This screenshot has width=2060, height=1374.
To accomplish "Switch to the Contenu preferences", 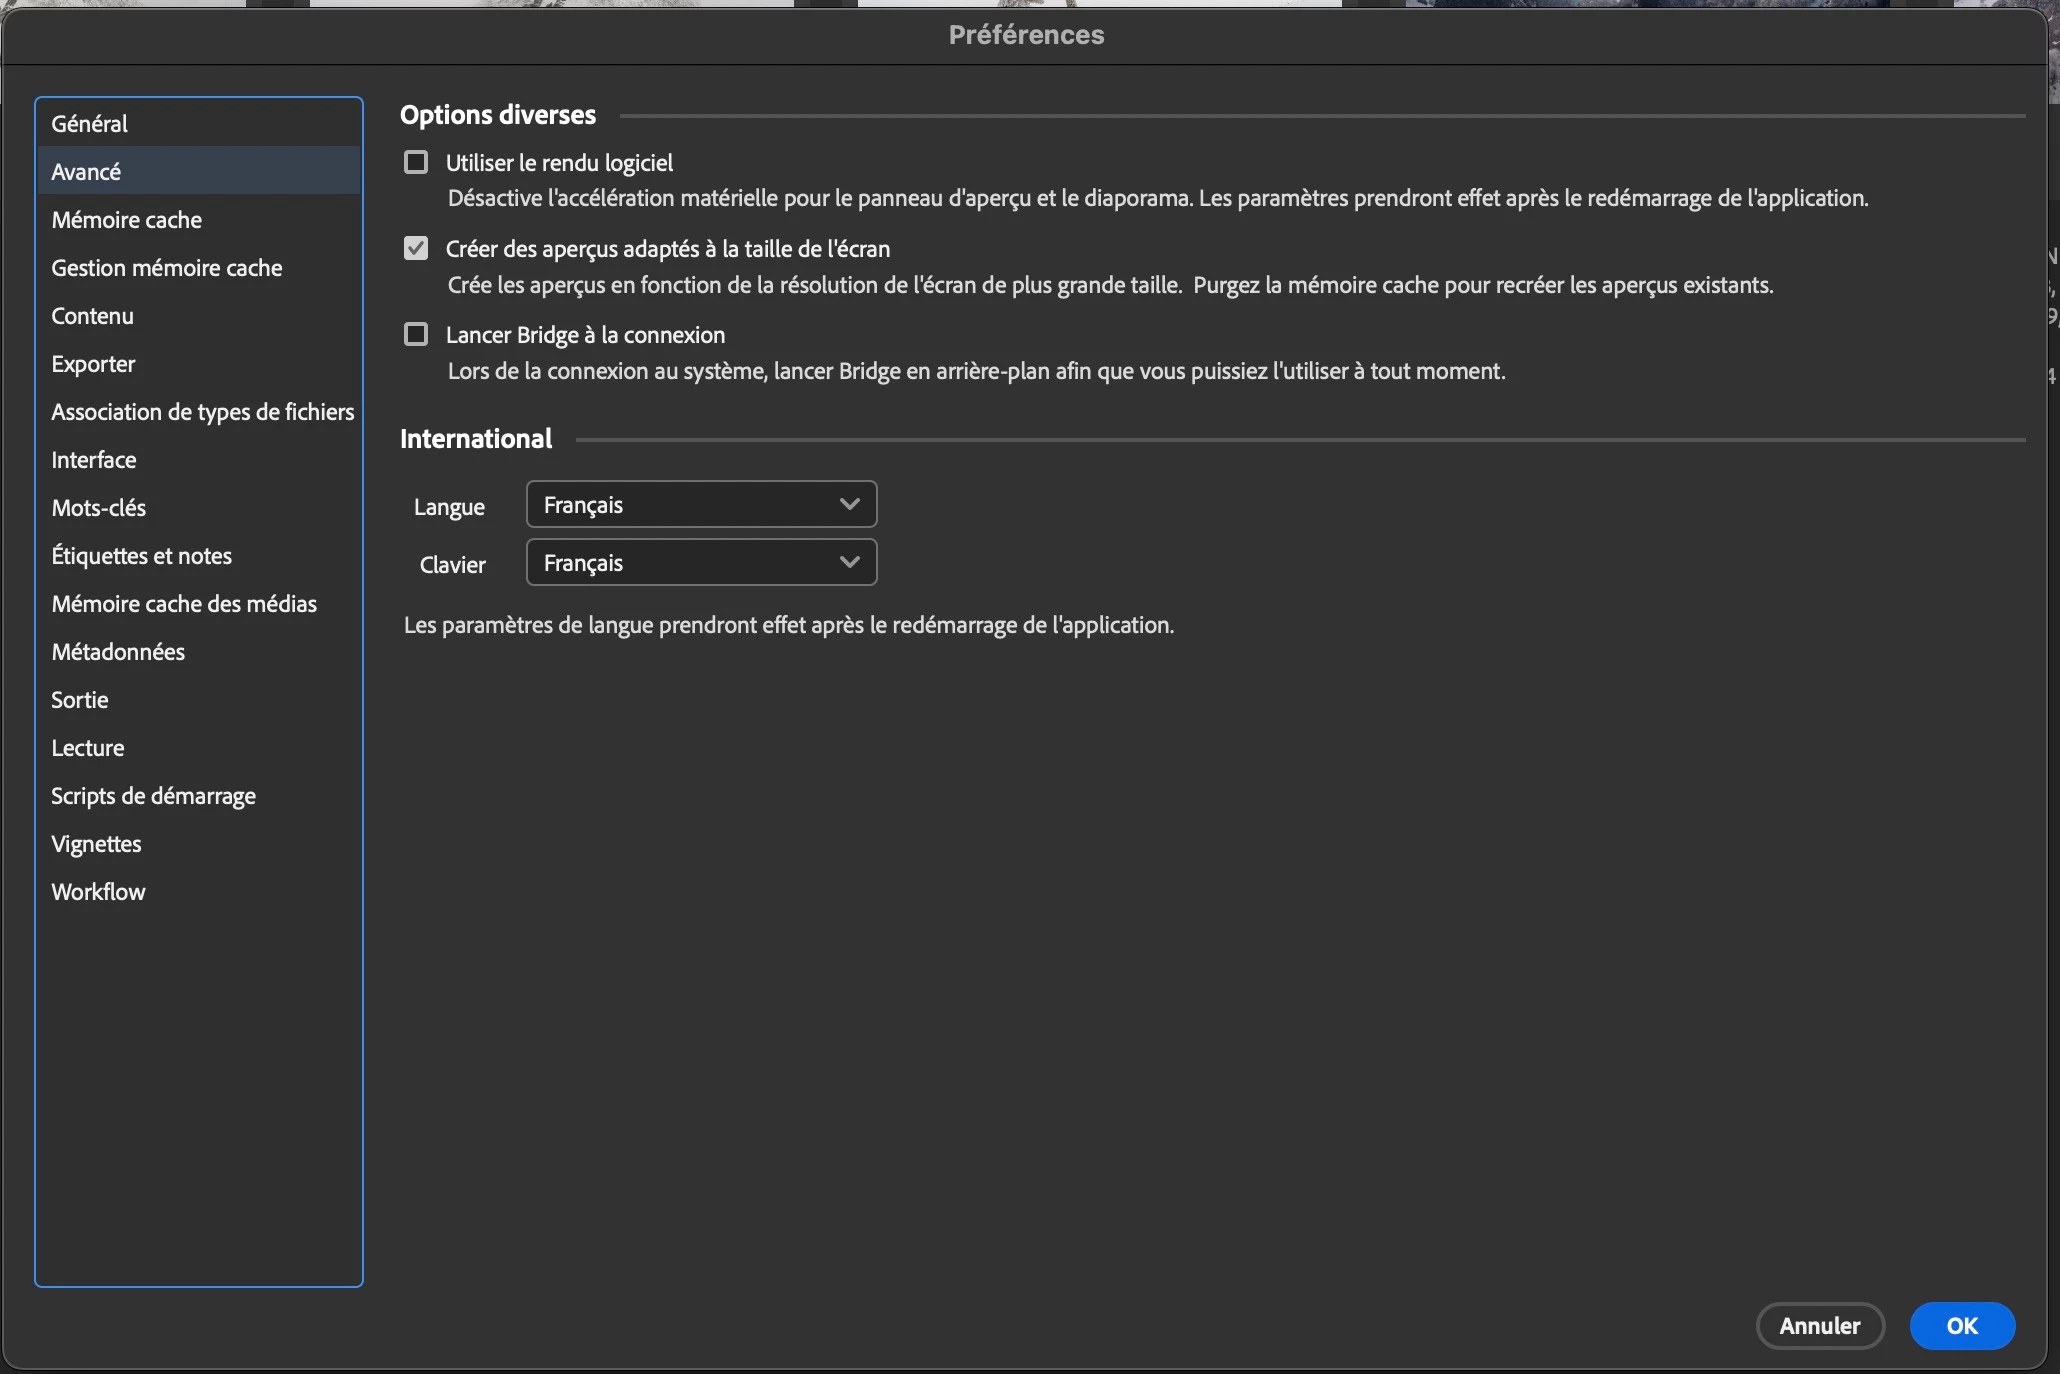I will pyautogui.click(x=93, y=316).
